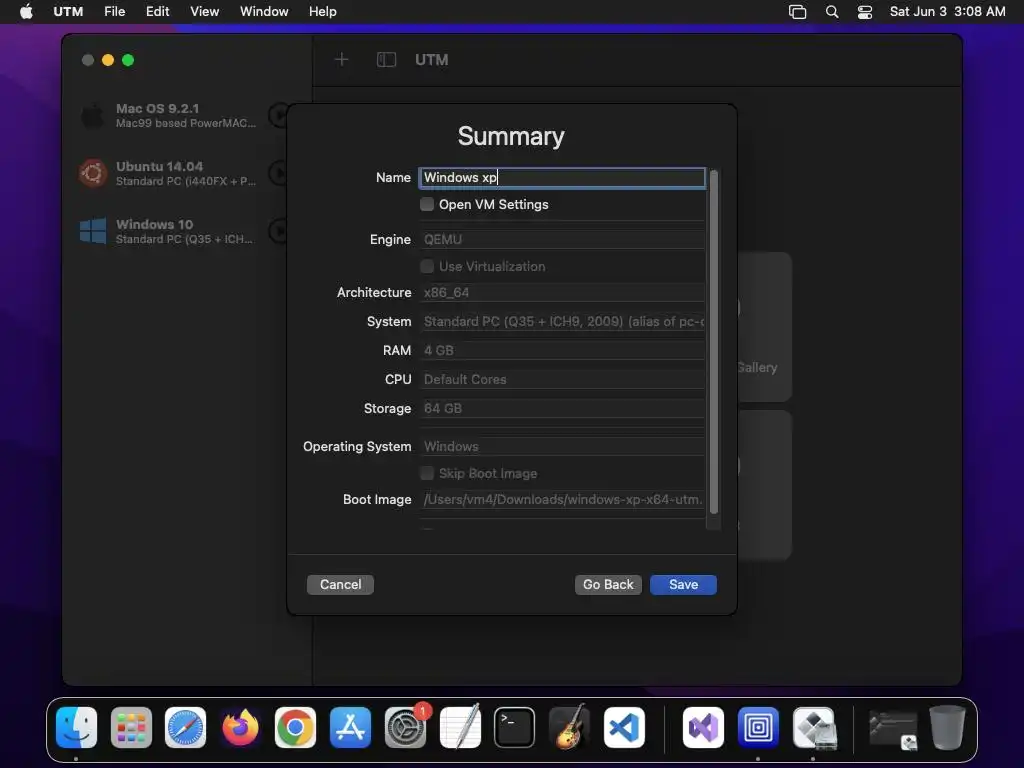Open the Window menu
This screenshot has height=768, width=1024.
click(x=264, y=11)
